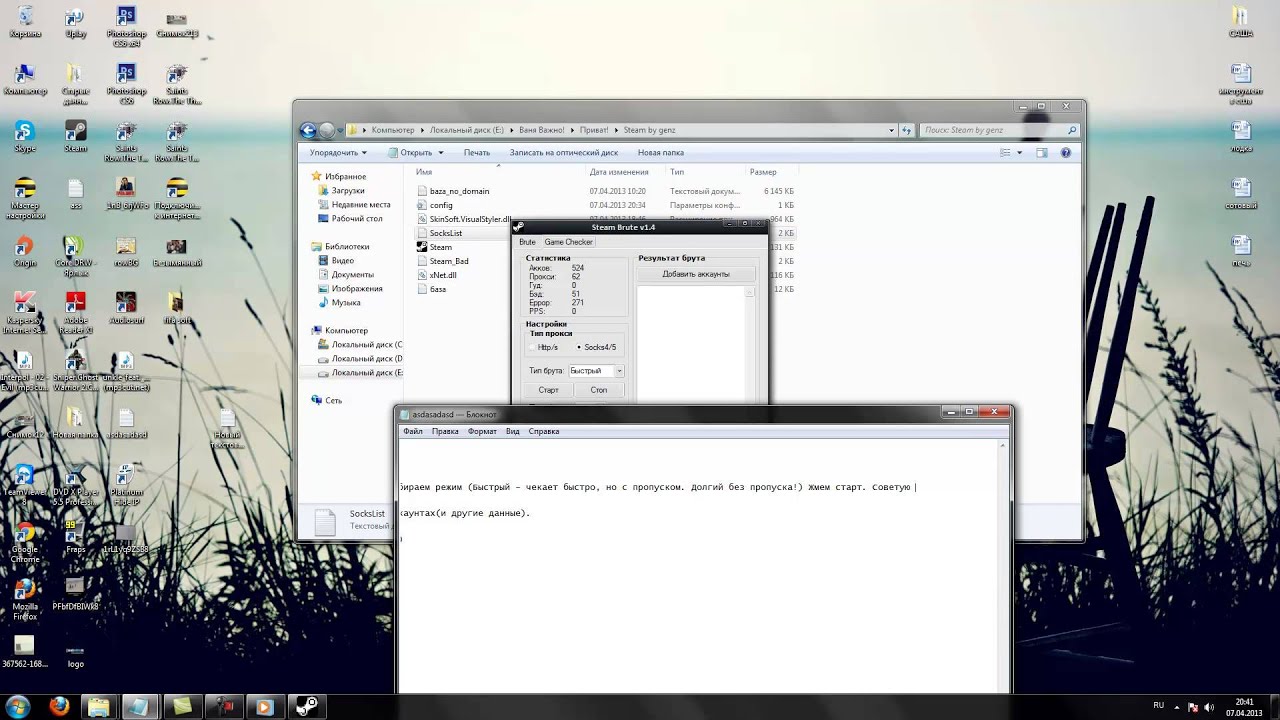Select the Http/s proxy type radio button
1280x720 pixels.
click(534, 347)
